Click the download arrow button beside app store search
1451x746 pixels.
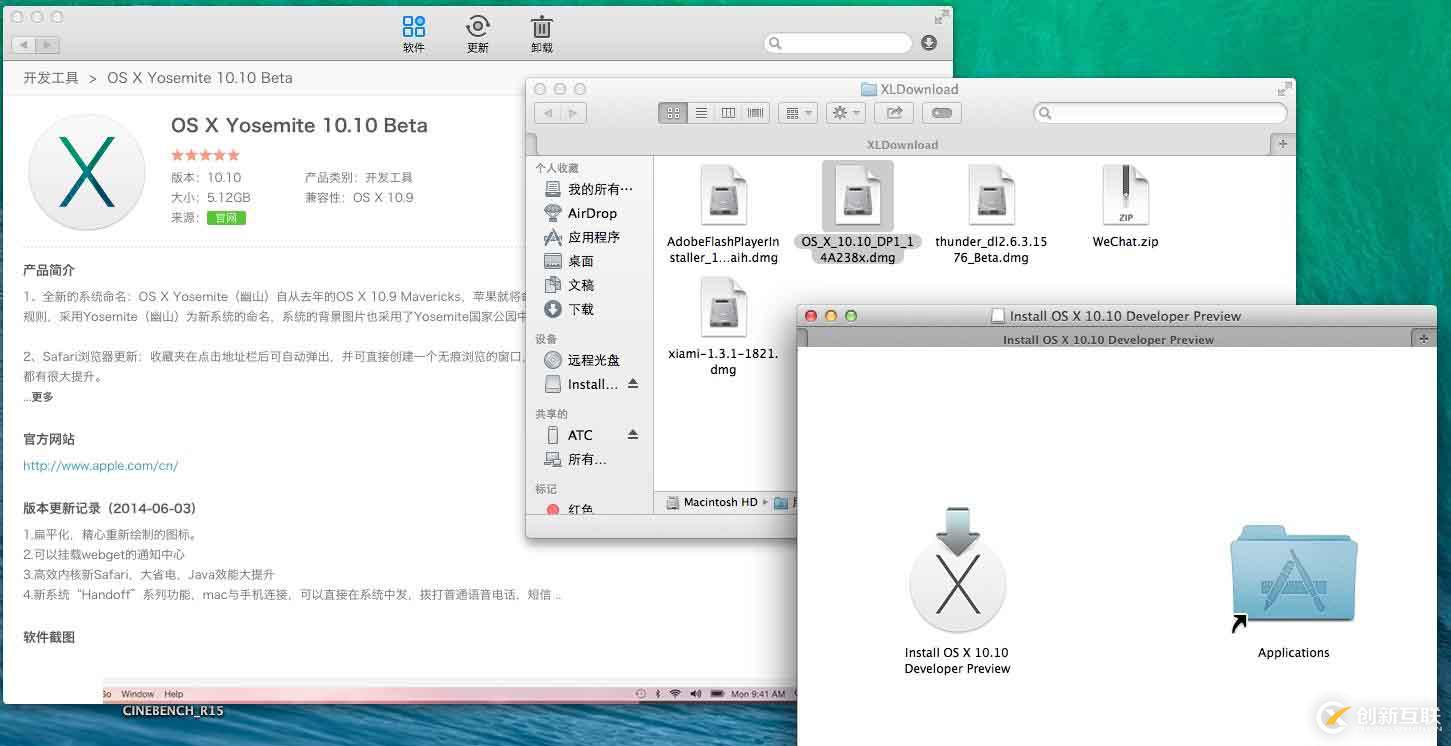tap(929, 43)
